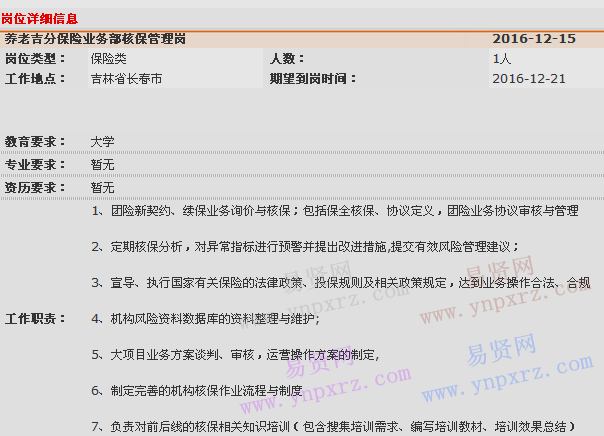Viewport: 604px width, 436px height.
Task: Click '暂无' next to 资历要求
Action: click(x=102, y=188)
